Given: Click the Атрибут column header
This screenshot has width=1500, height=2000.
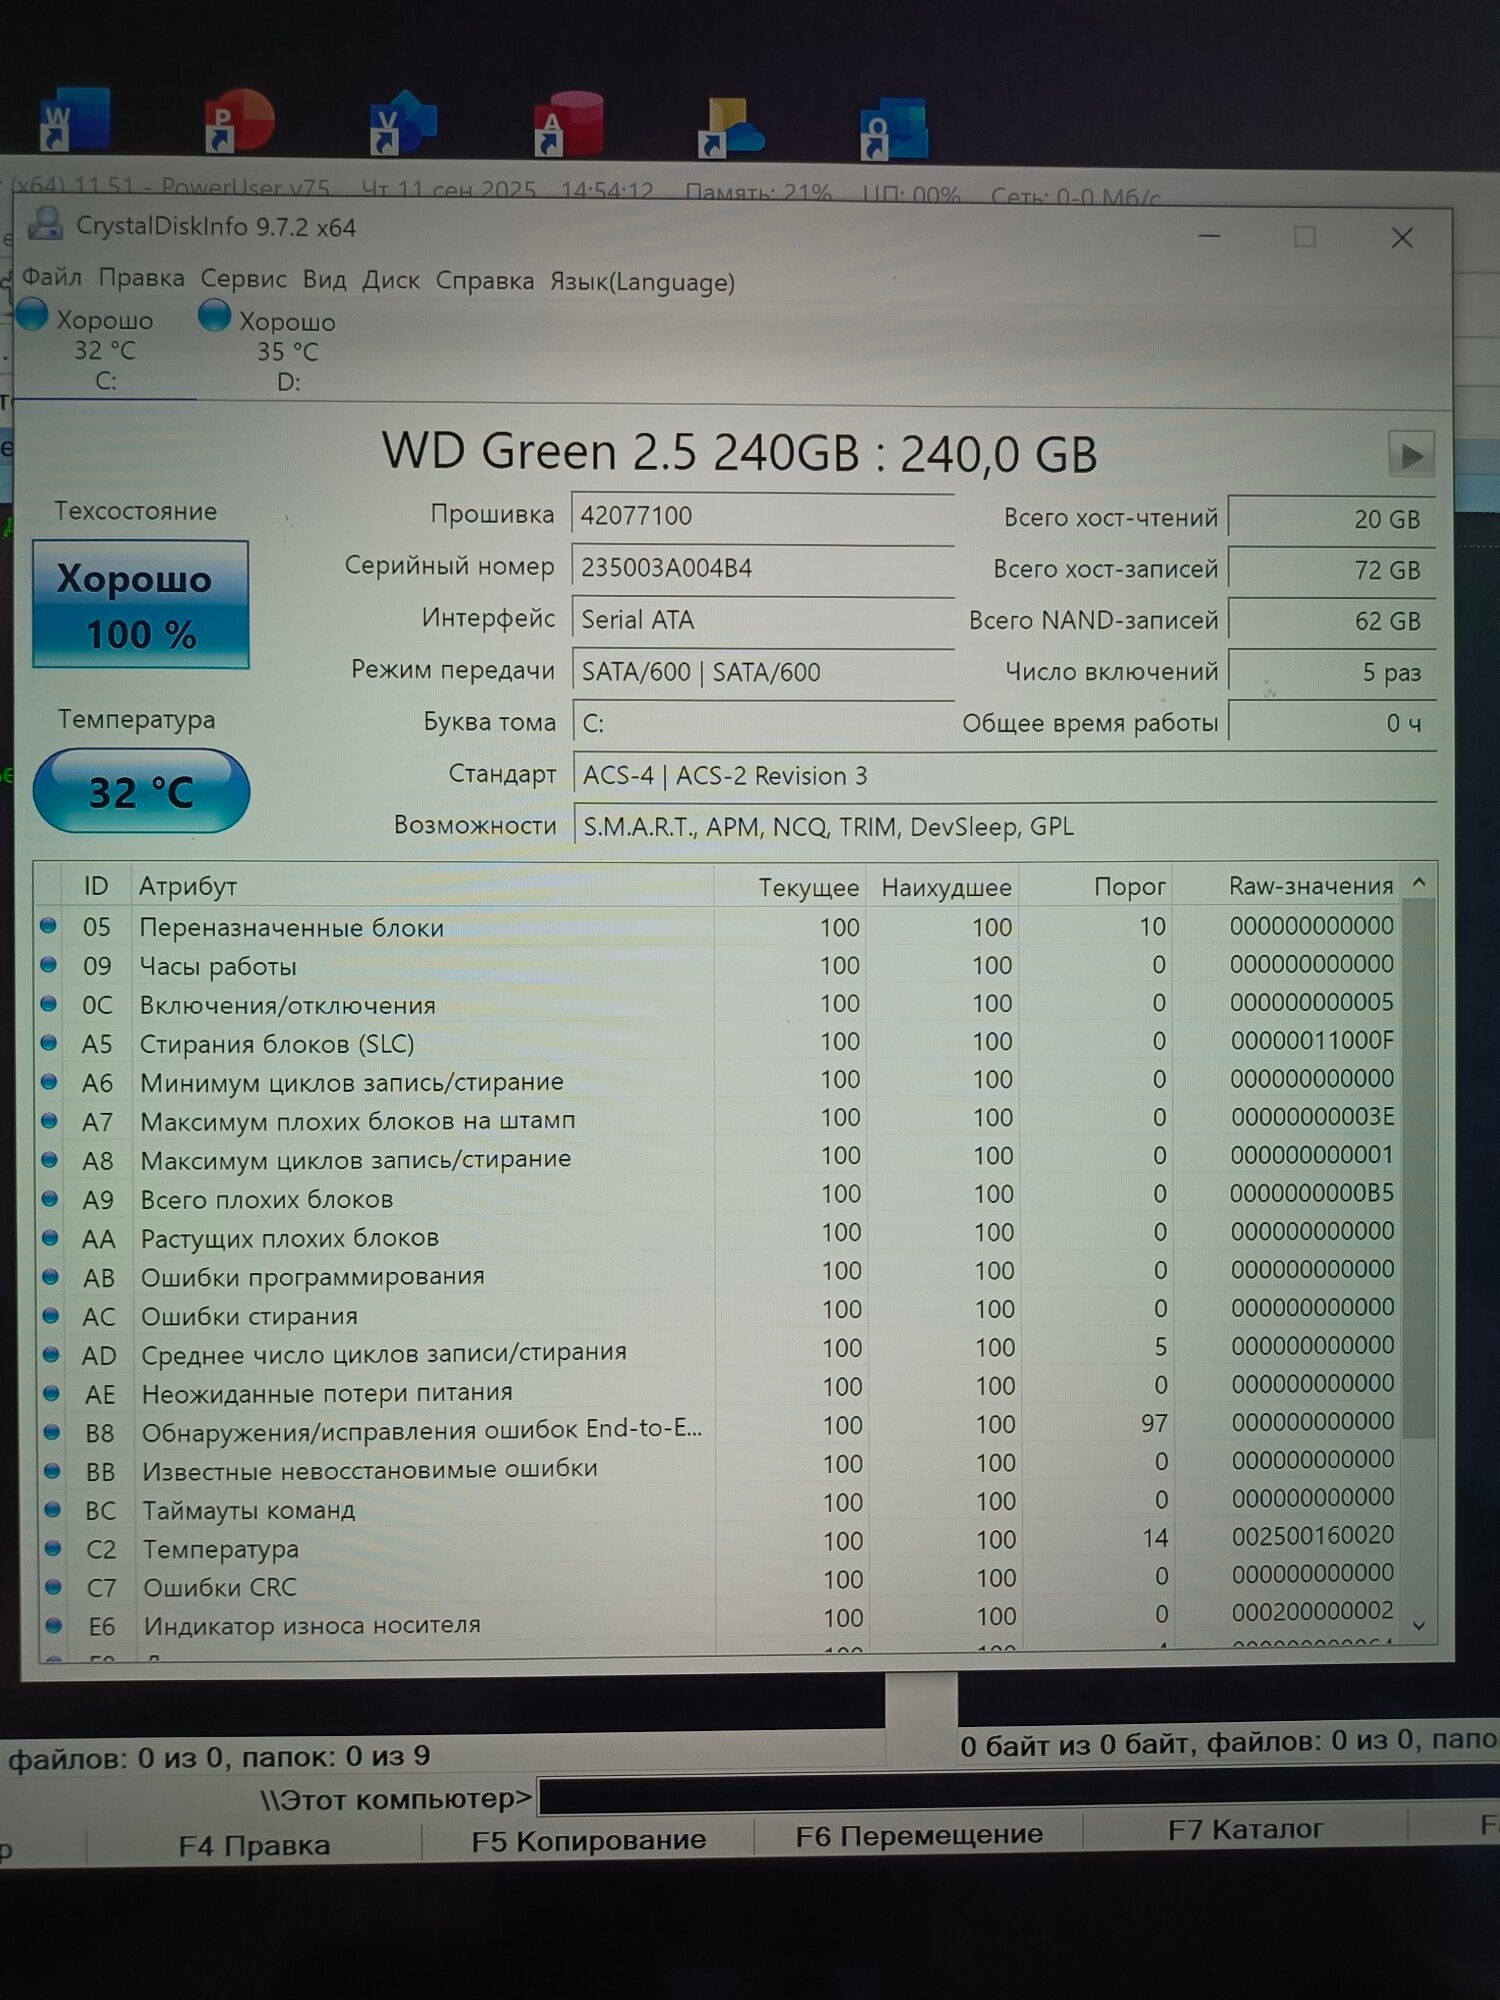Looking at the screenshot, I should point(422,886).
